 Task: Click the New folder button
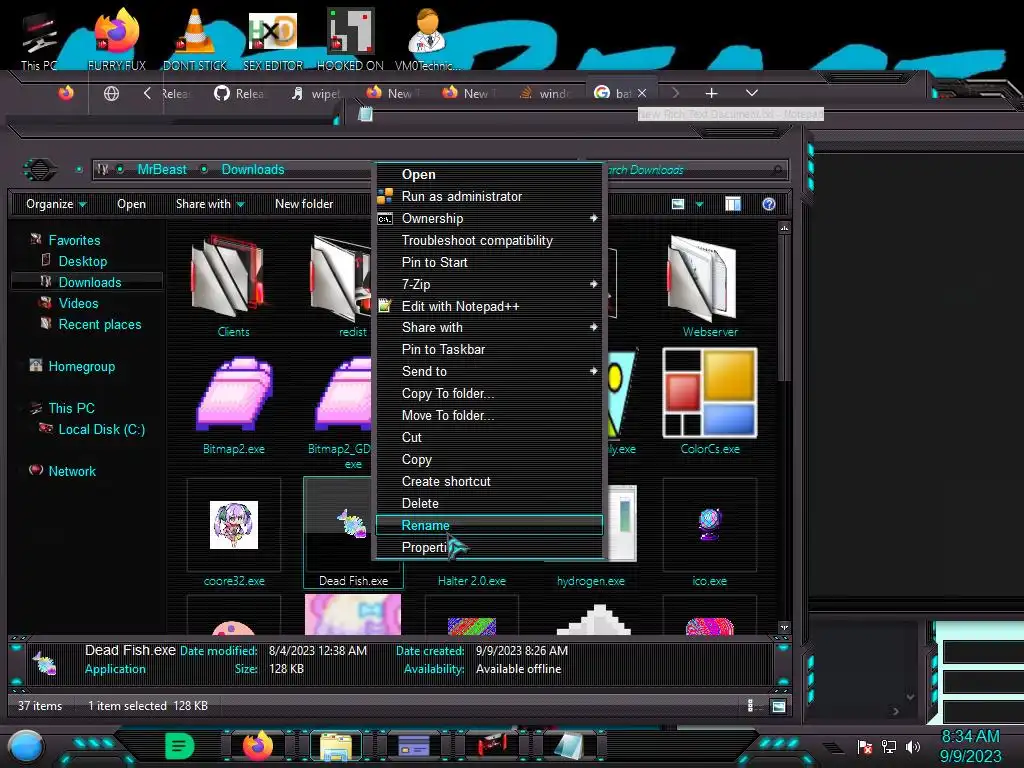click(x=304, y=204)
